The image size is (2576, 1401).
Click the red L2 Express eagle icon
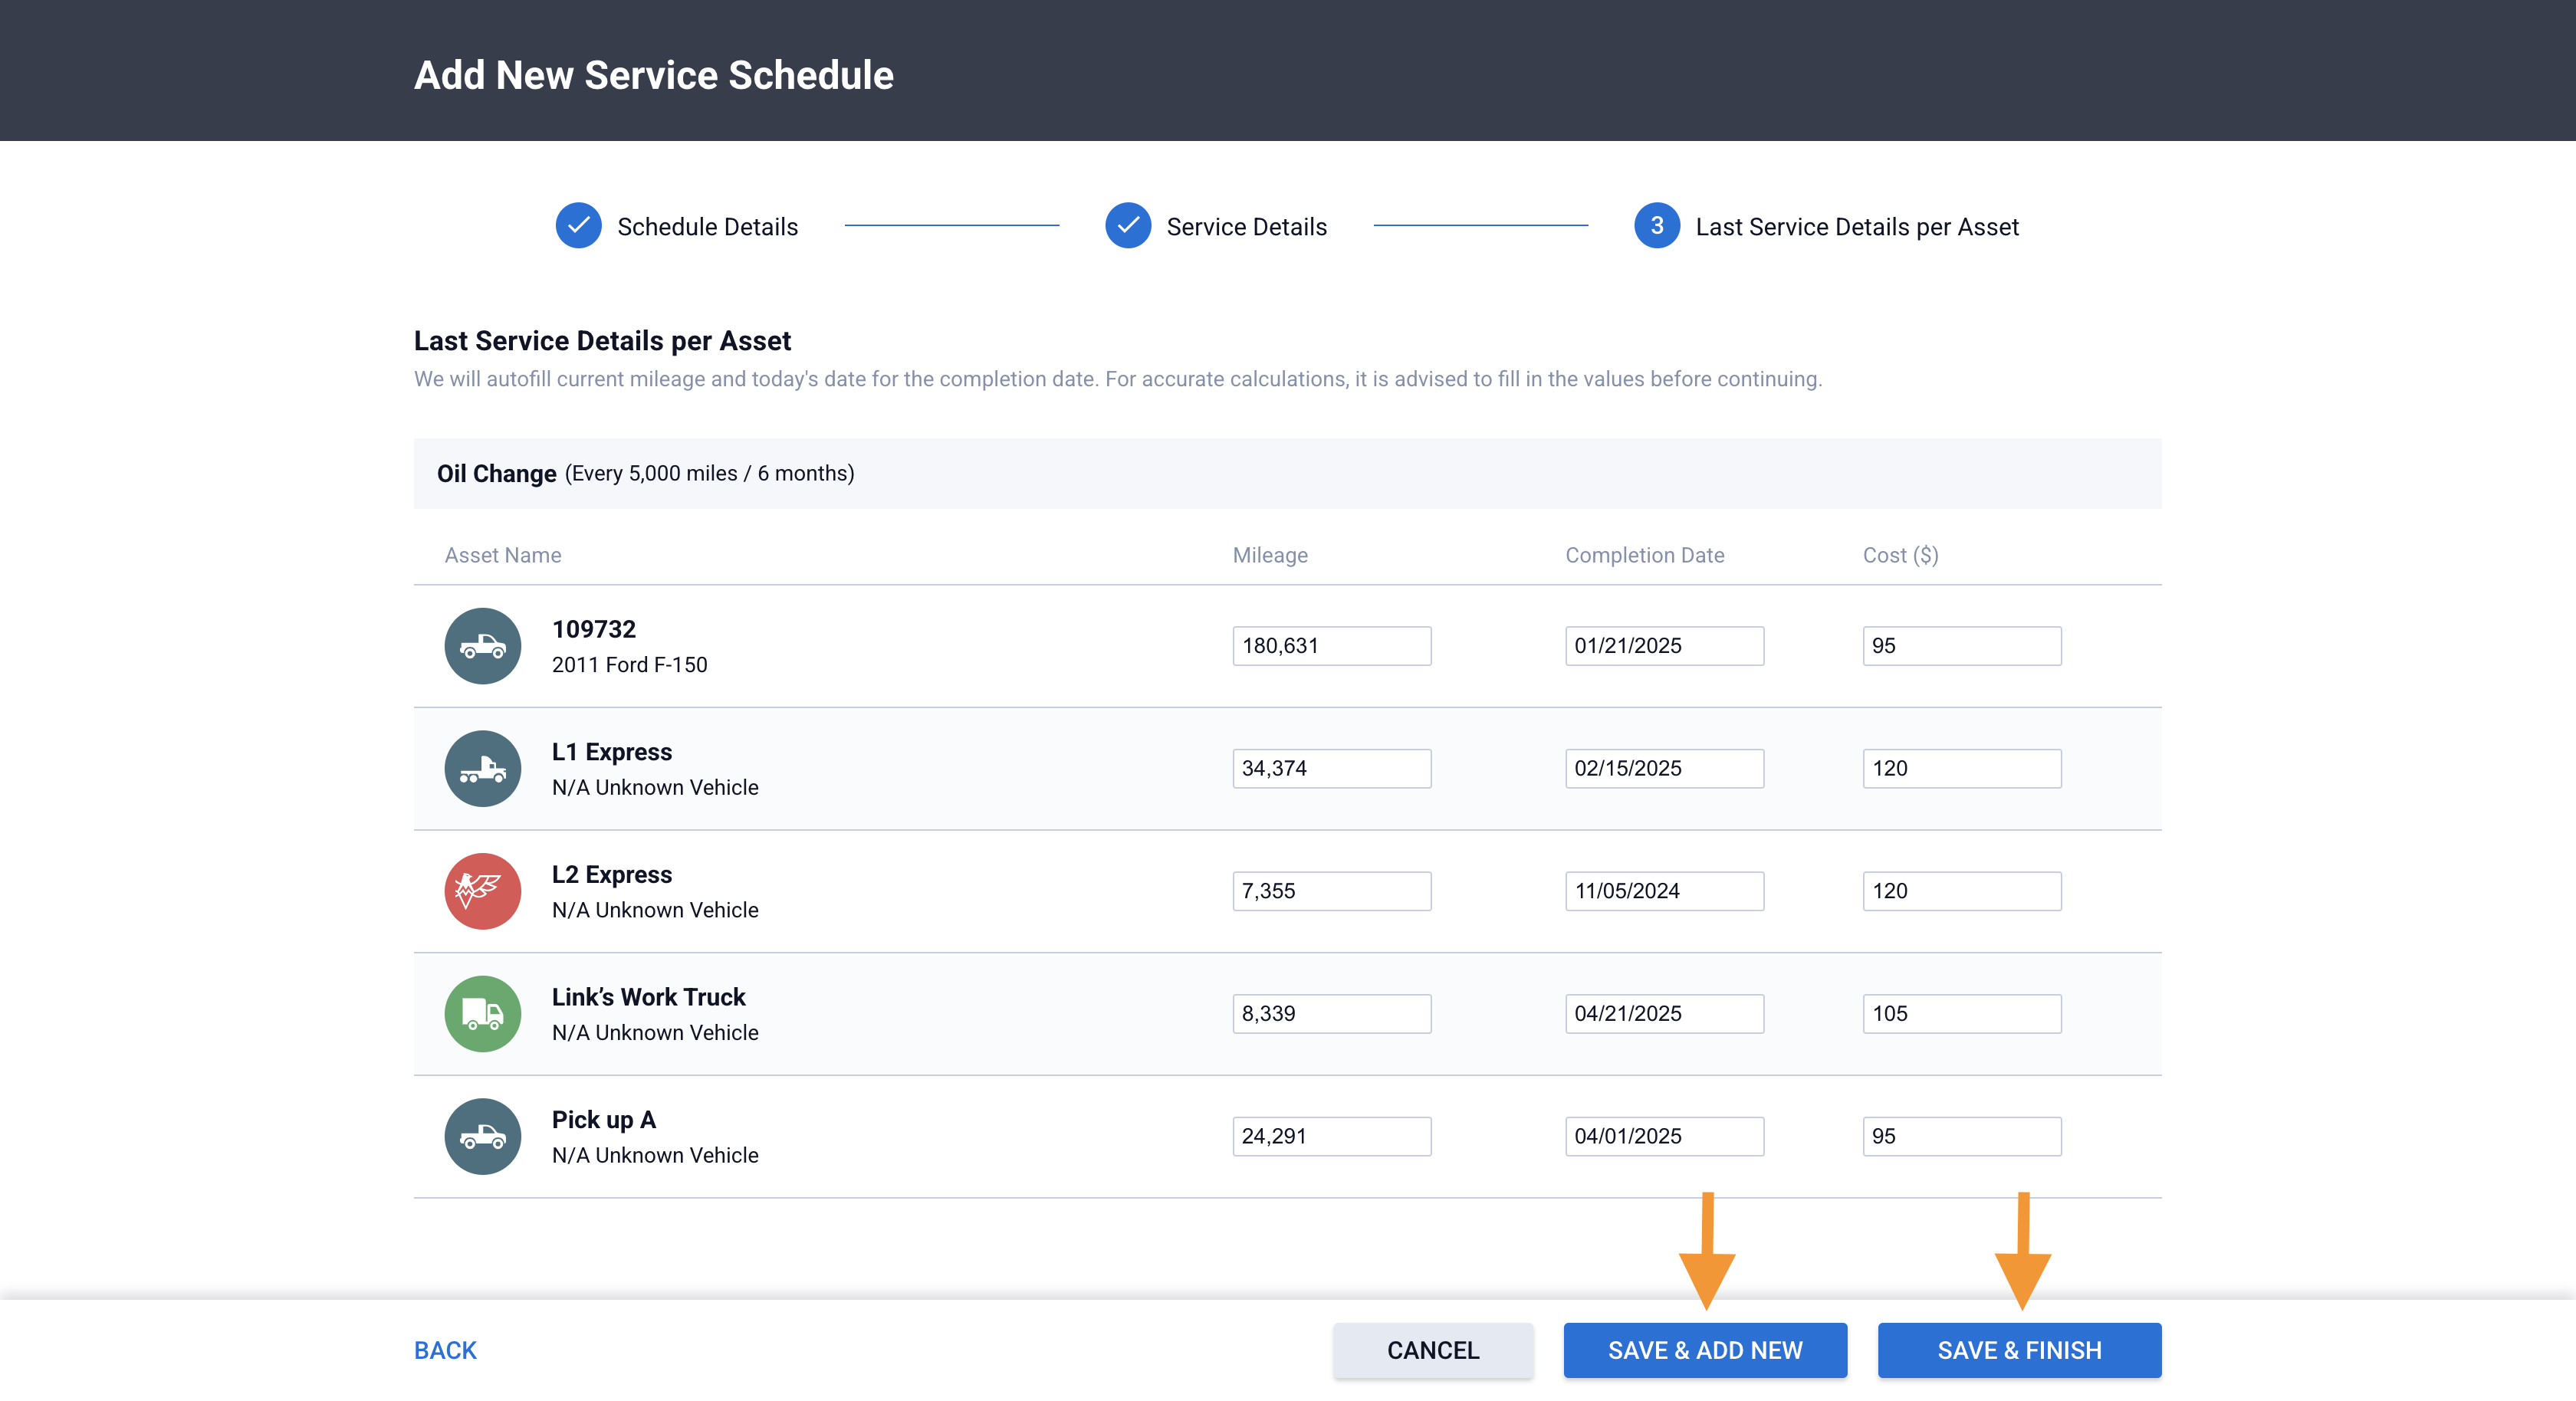tap(482, 891)
